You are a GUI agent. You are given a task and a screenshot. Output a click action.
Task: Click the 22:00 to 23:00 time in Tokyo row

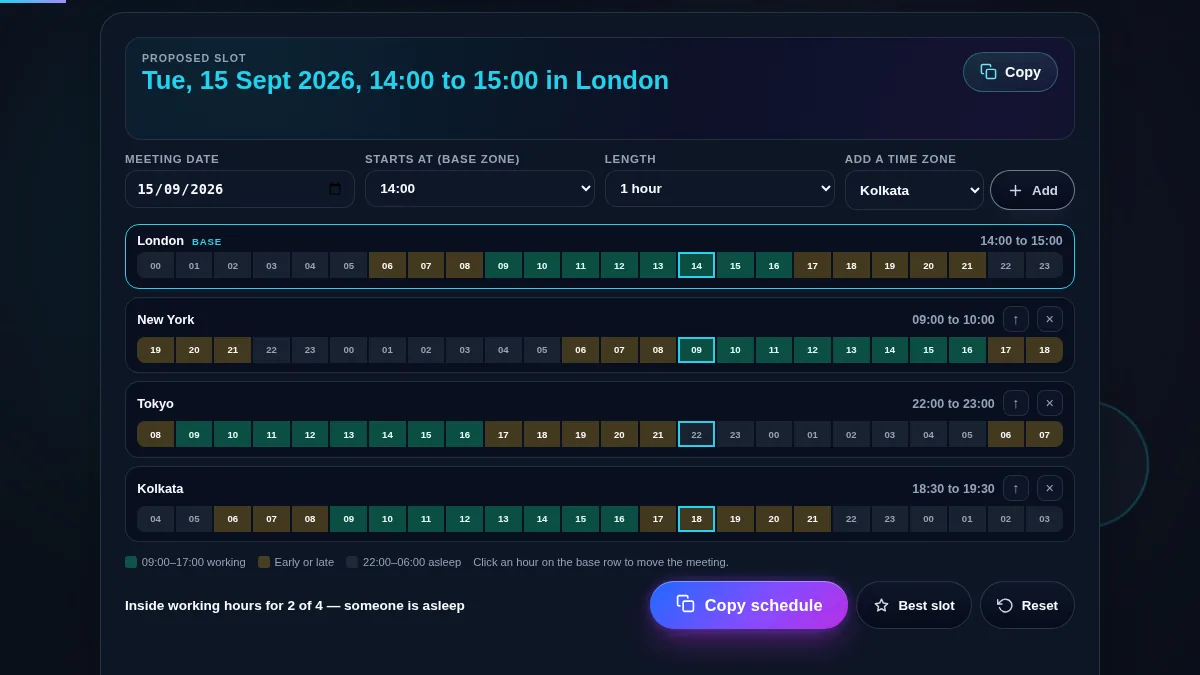pyautogui.click(x=953, y=403)
